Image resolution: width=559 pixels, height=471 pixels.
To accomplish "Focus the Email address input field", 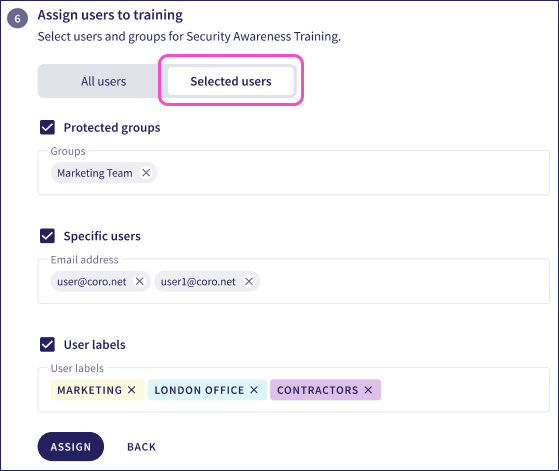I will tap(293, 281).
